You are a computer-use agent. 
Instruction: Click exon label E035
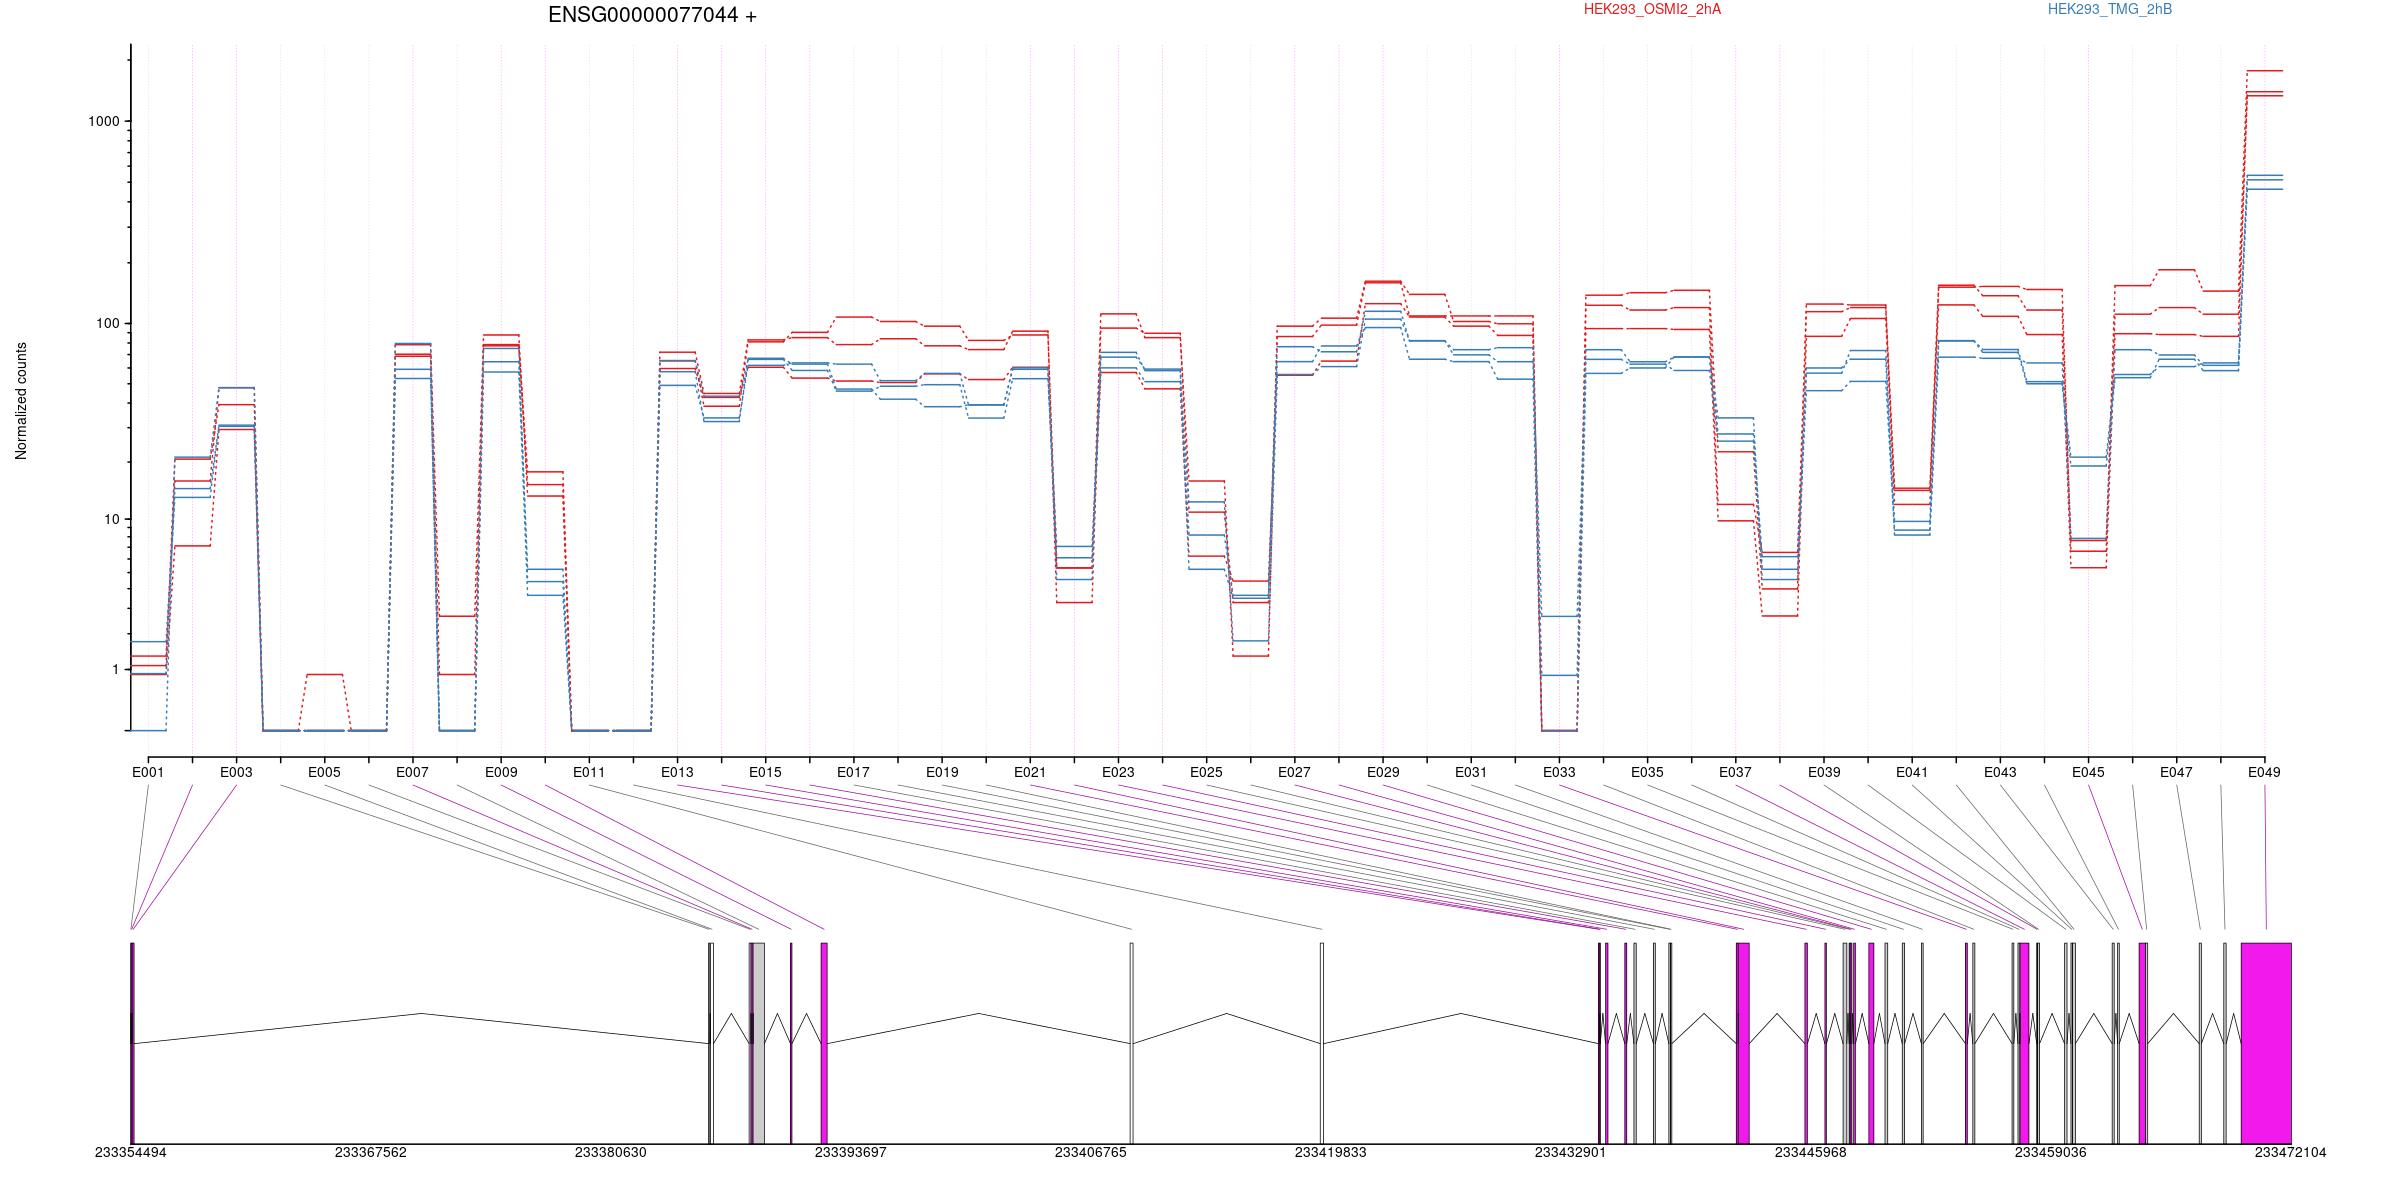[x=1647, y=772]
